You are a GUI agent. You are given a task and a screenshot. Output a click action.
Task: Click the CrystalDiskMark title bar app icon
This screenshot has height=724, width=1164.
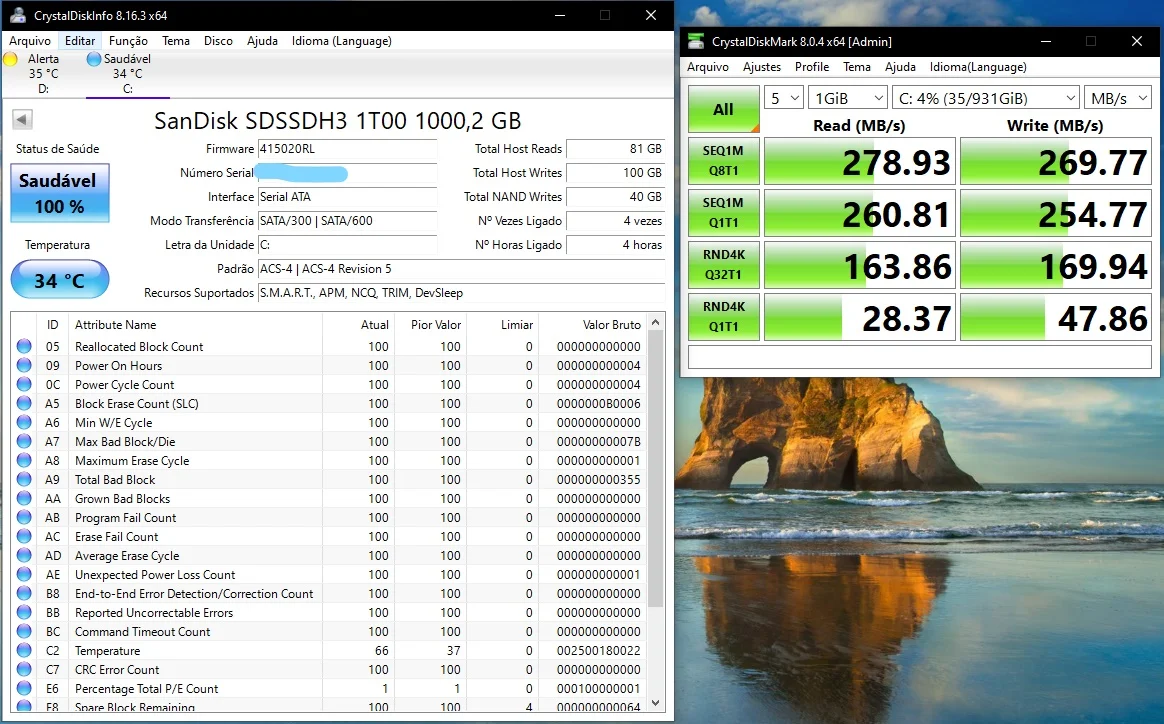[696, 42]
